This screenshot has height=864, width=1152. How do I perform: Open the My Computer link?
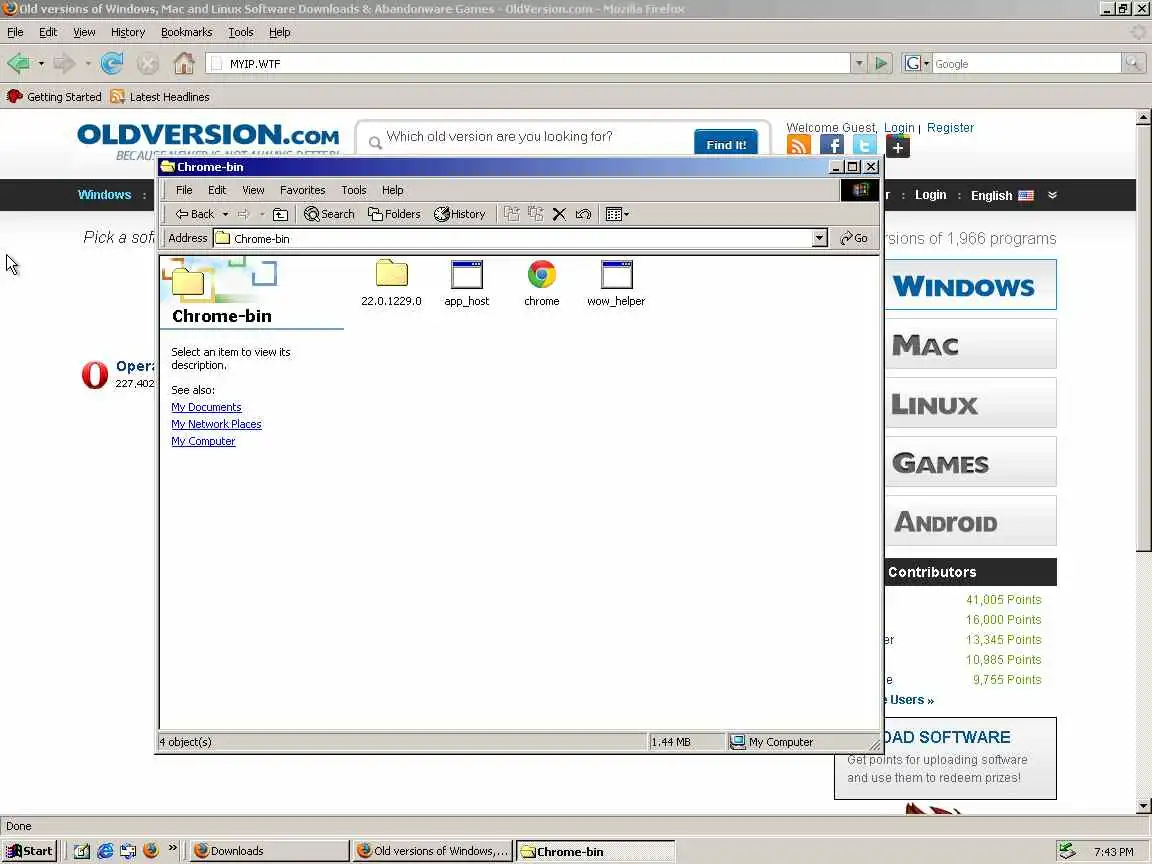tap(204, 441)
